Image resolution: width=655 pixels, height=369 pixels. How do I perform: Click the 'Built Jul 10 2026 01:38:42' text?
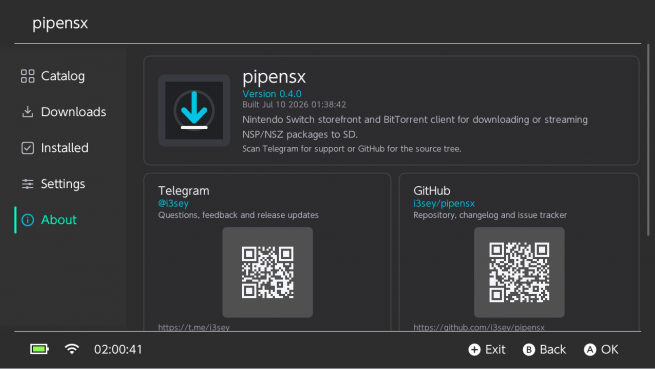(x=294, y=104)
